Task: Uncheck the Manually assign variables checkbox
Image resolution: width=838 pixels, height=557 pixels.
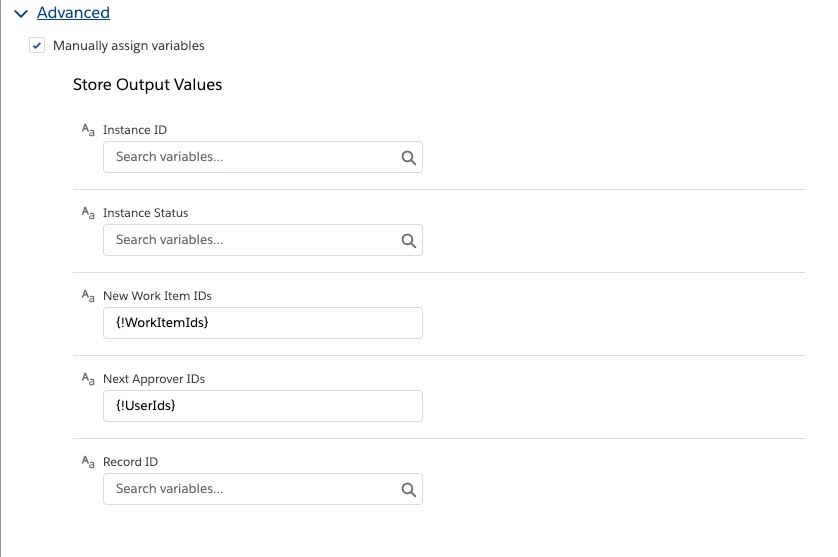Action: click(x=37, y=46)
